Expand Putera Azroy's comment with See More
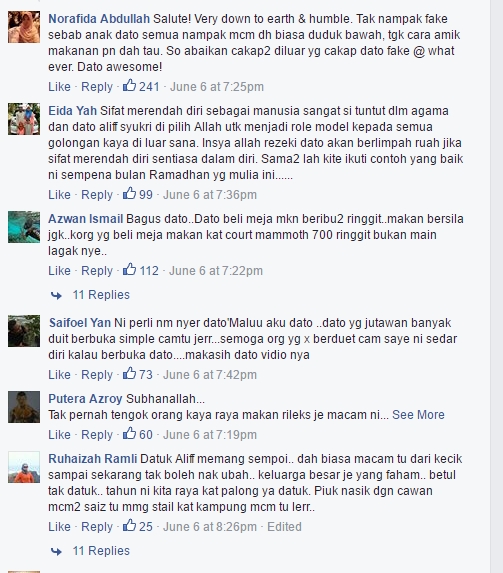The width and height of the screenshot is (503, 573). click(418, 415)
